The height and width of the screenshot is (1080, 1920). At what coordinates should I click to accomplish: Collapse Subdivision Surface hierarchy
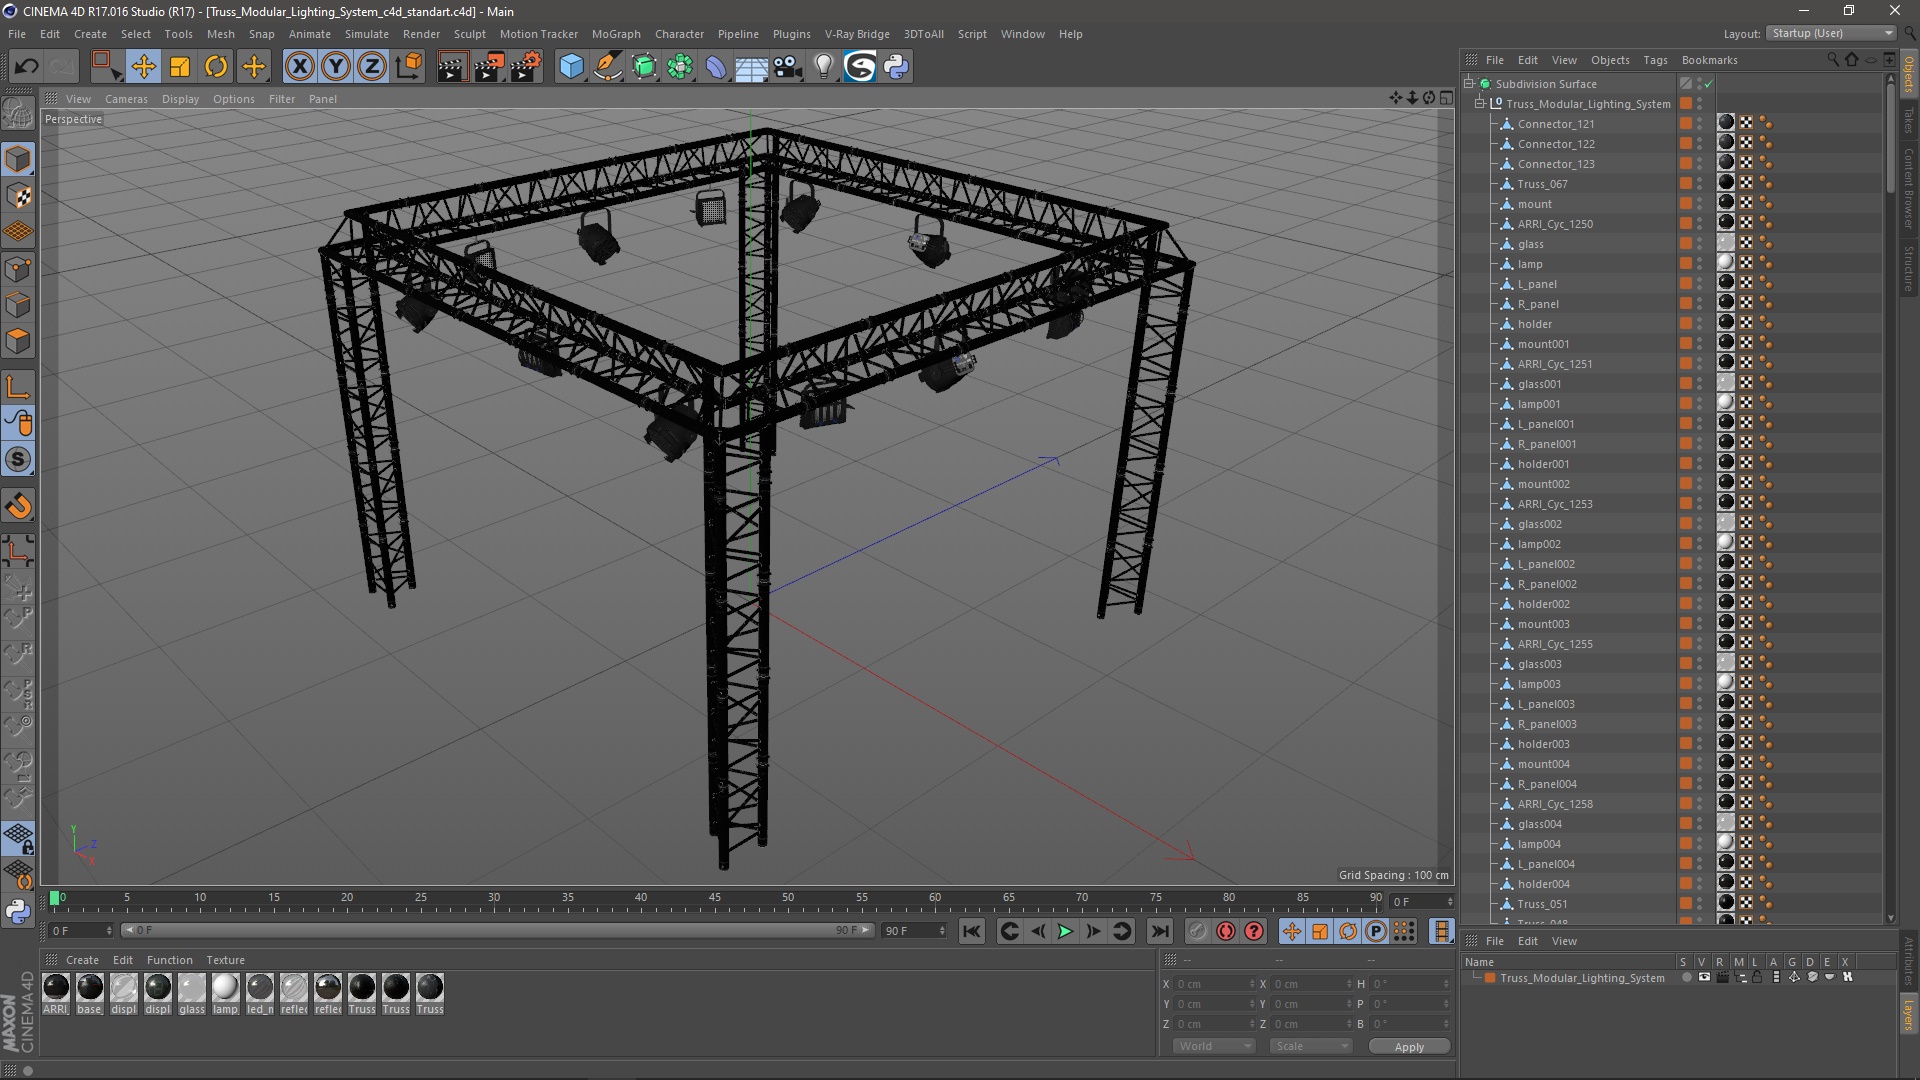pos(1469,84)
